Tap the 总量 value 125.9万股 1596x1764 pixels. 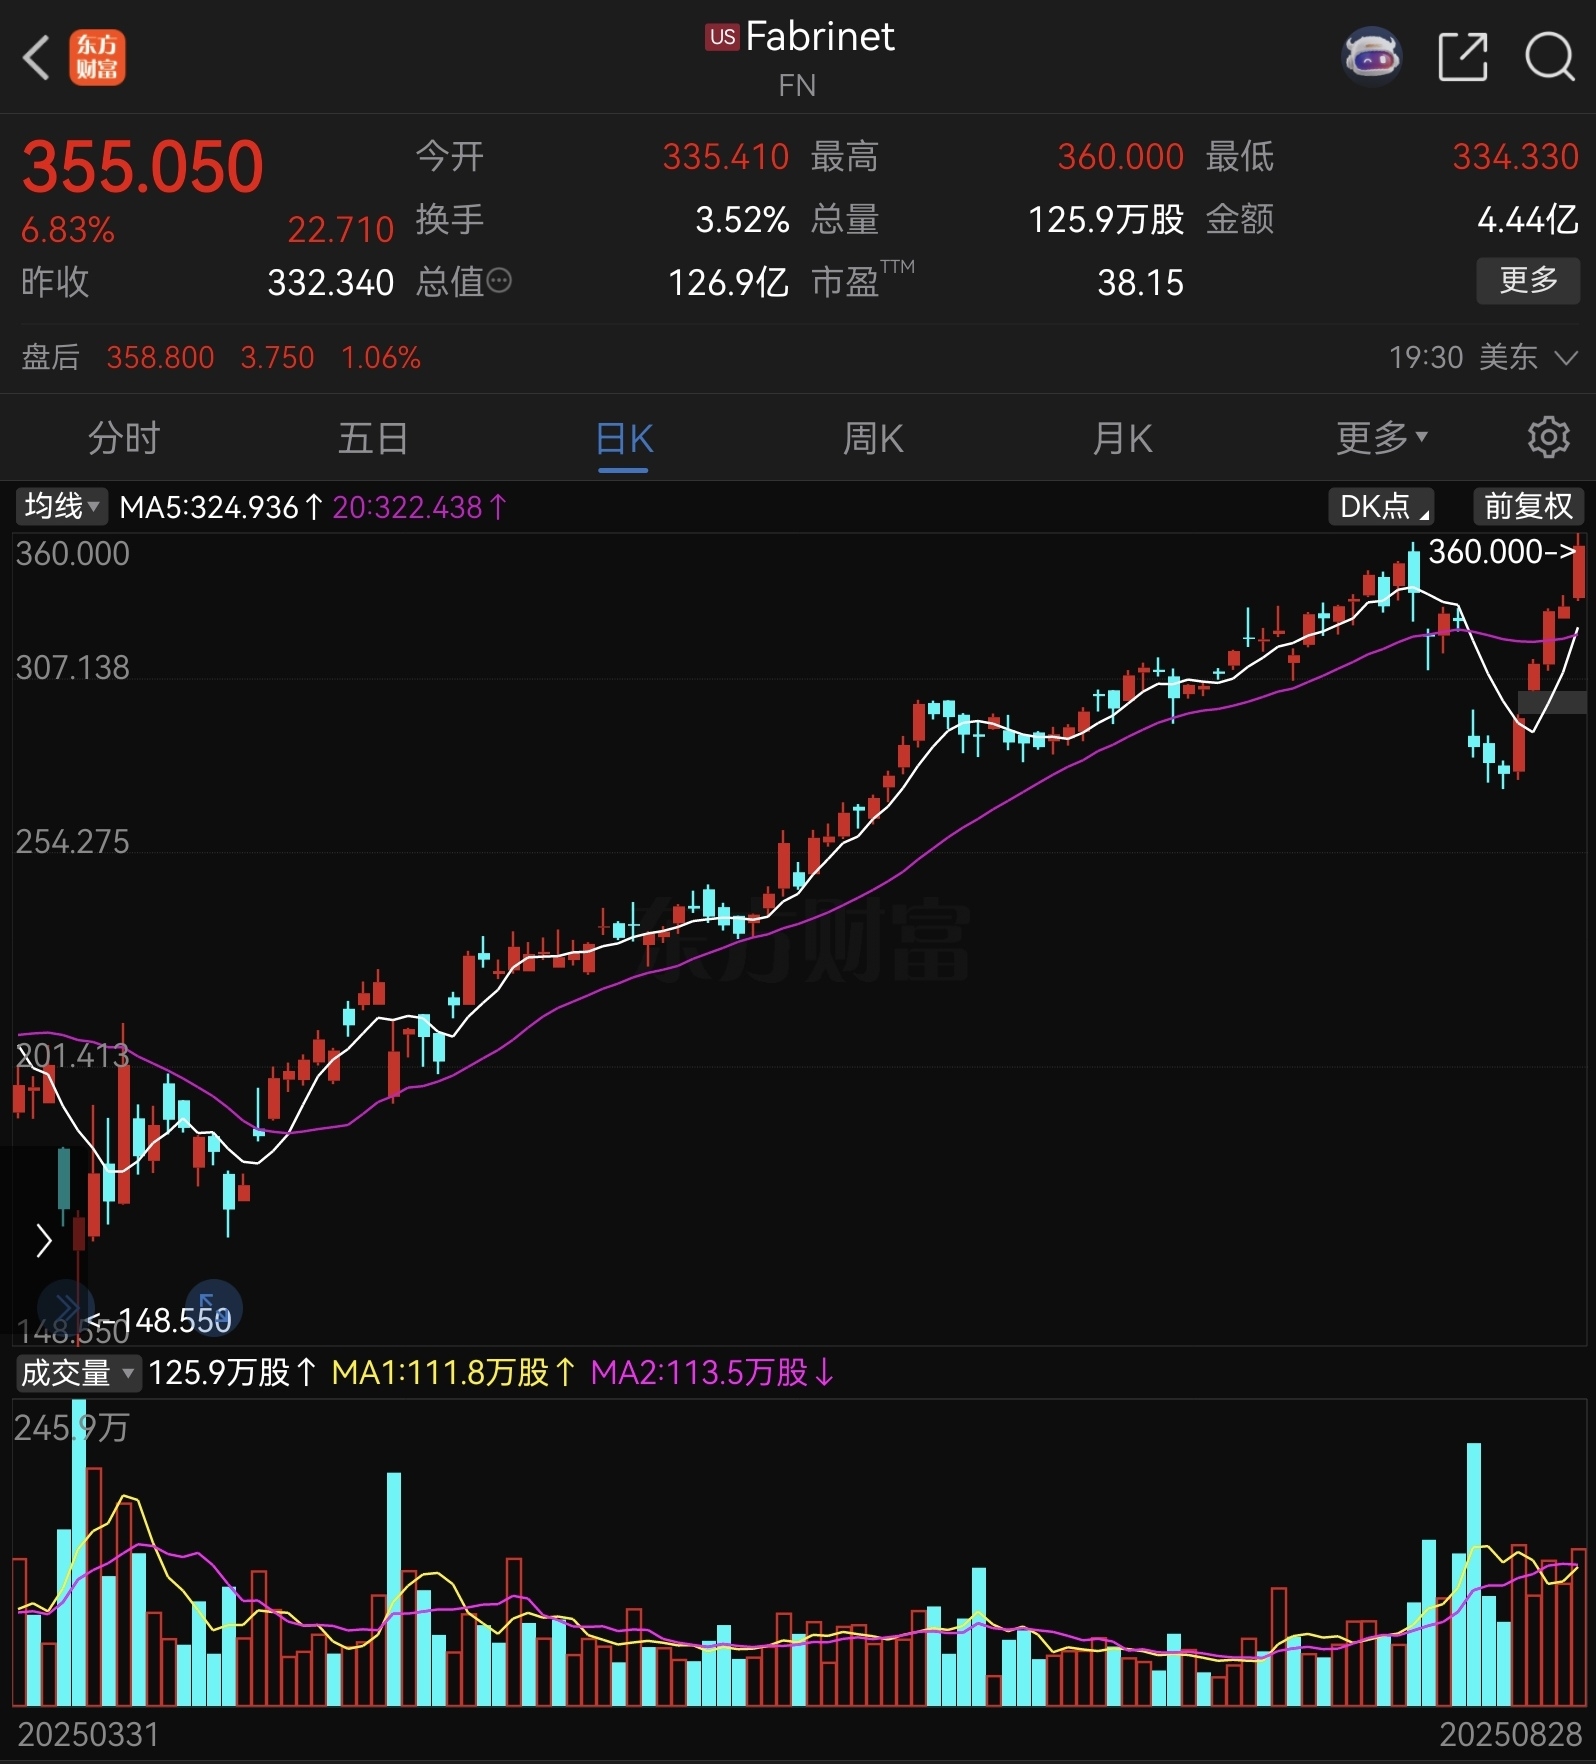[1106, 220]
